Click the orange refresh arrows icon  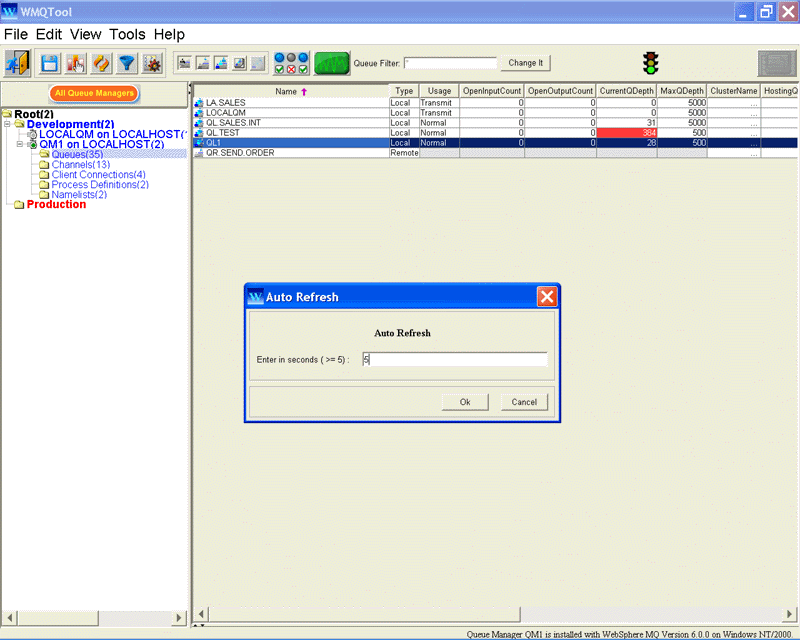click(101, 63)
